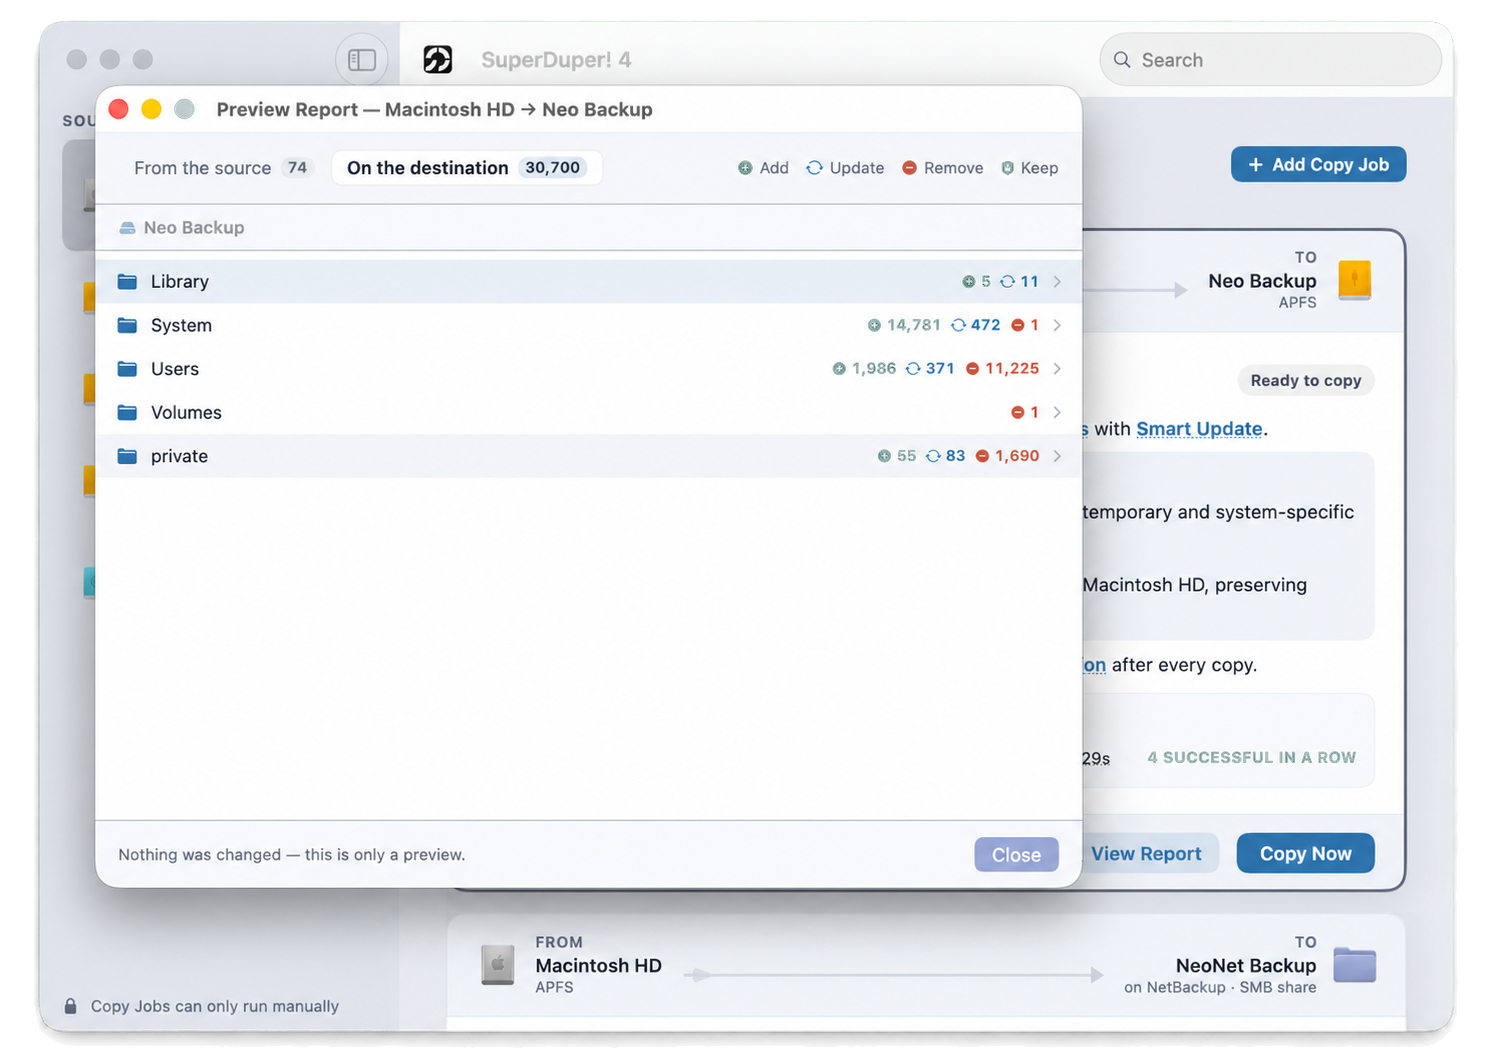This screenshot has height=1054, width=1493.
Task: Expand the System folder row chevron
Action: [x=1057, y=325]
